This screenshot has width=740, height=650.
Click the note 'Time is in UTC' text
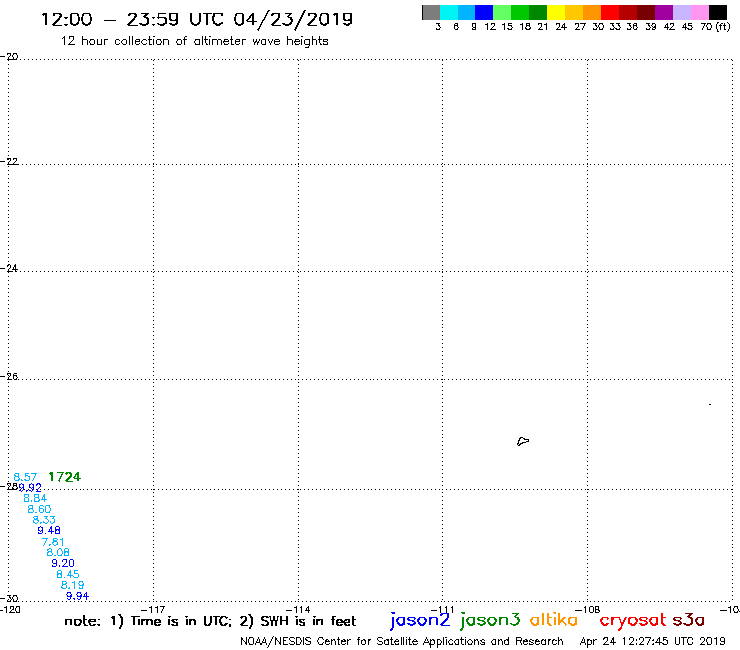tap(181, 621)
